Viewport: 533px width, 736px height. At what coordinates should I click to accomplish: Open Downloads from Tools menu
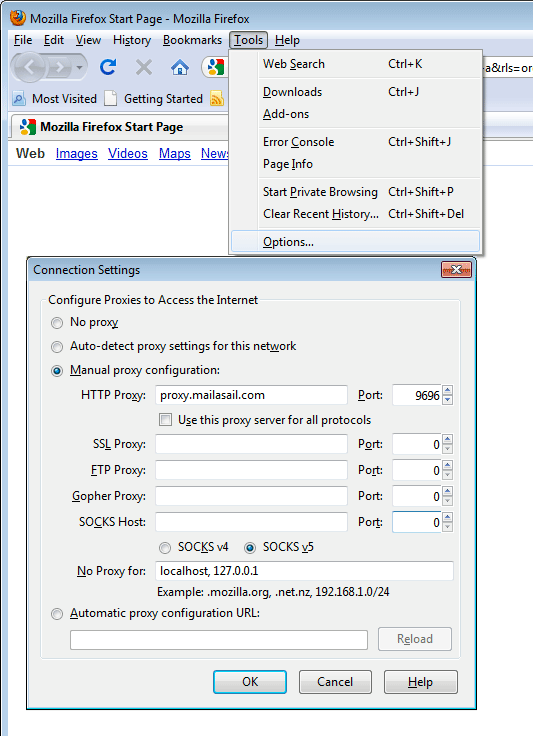click(356, 92)
